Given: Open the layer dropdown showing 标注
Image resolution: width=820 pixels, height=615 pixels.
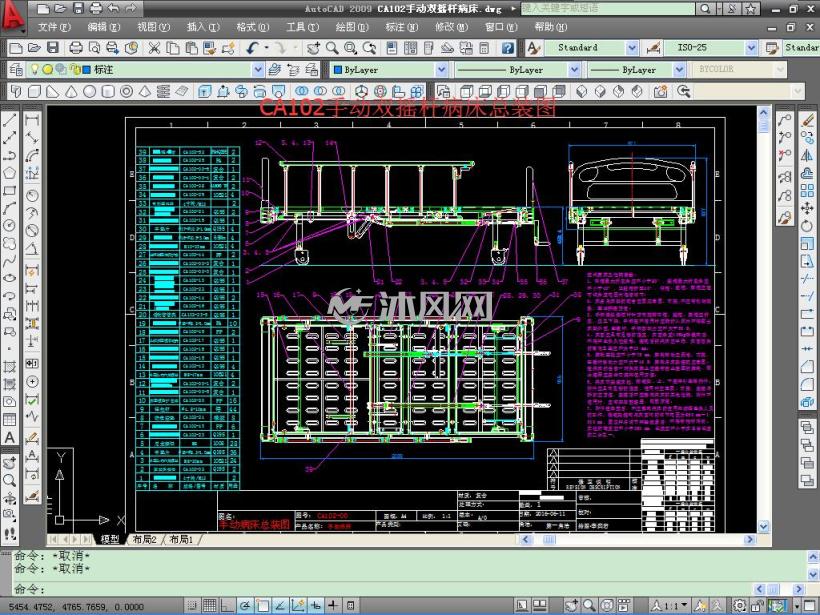Looking at the screenshot, I should 258,70.
